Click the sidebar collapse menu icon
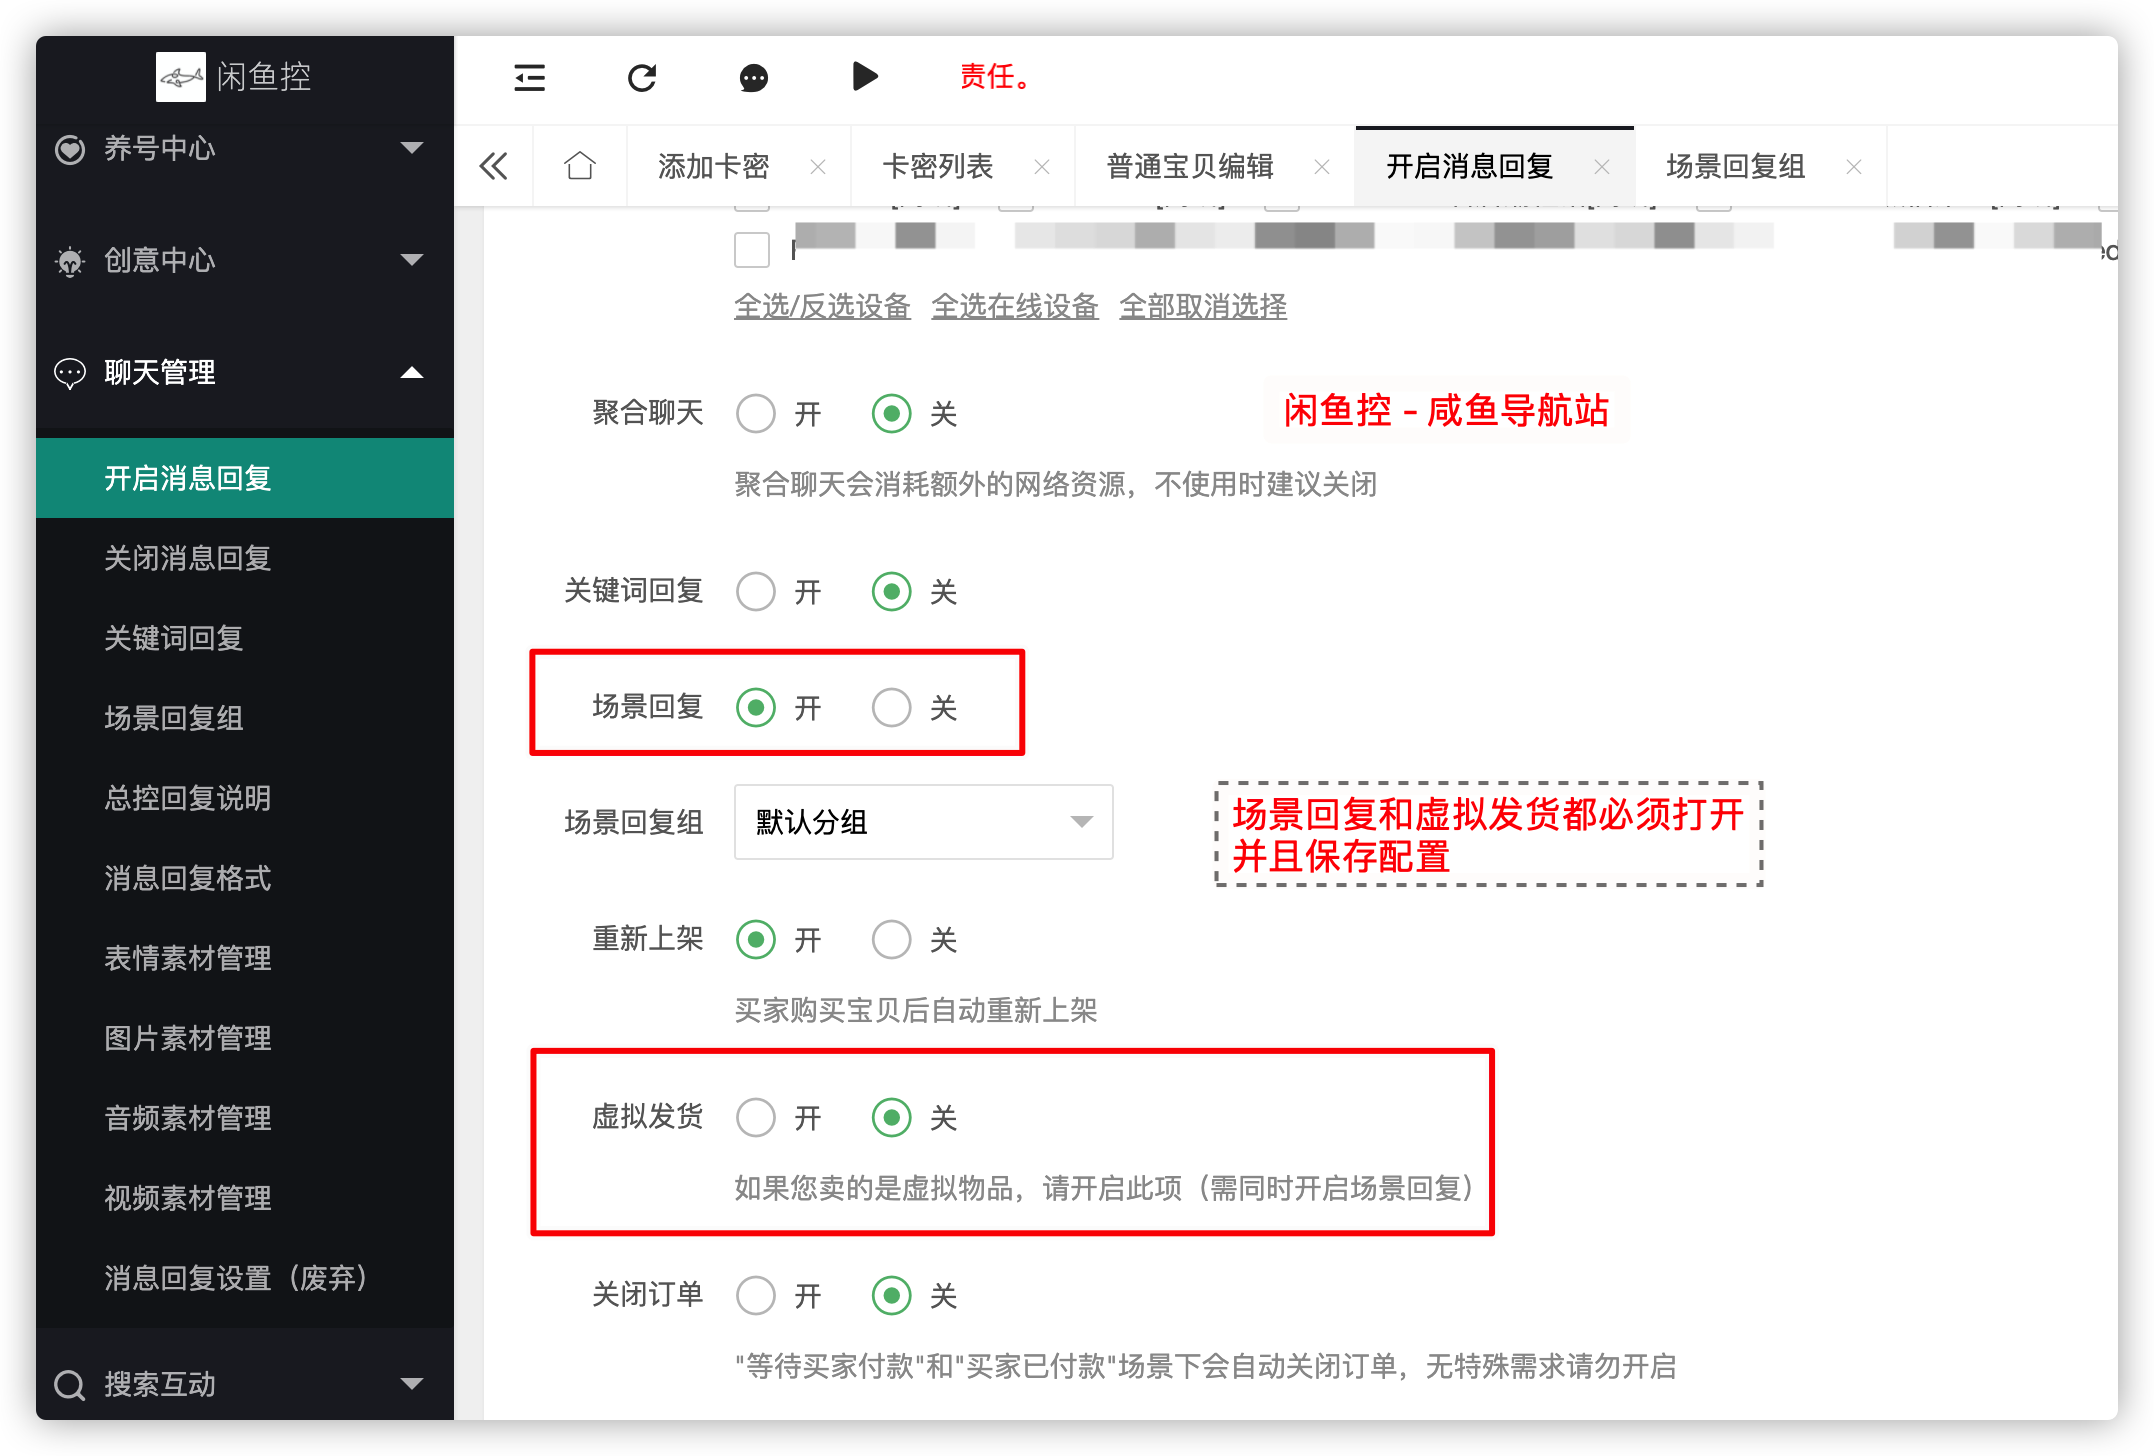The width and height of the screenshot is (2154, 1456). [529, 78]
